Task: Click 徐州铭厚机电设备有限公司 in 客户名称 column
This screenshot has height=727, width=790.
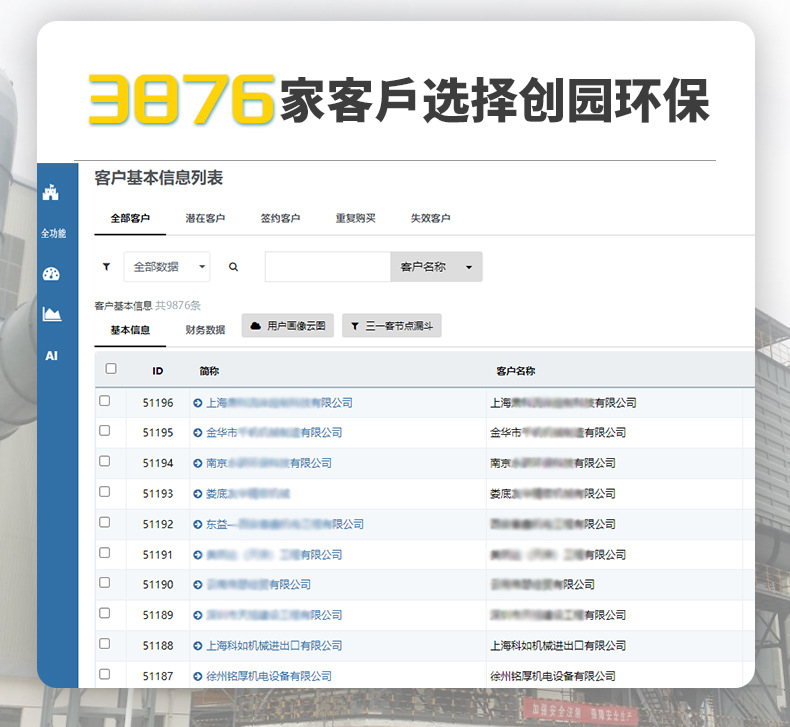Action: point(553,677)
